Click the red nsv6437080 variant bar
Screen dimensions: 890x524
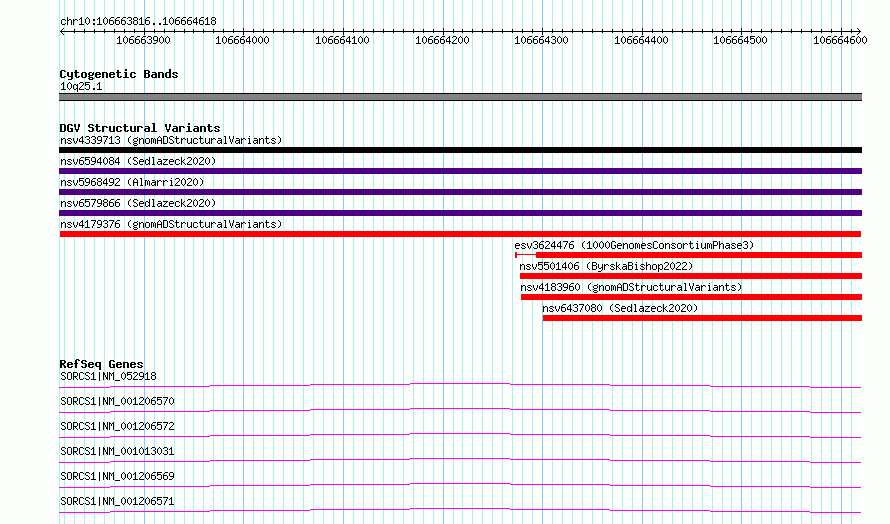click(702, 318)
